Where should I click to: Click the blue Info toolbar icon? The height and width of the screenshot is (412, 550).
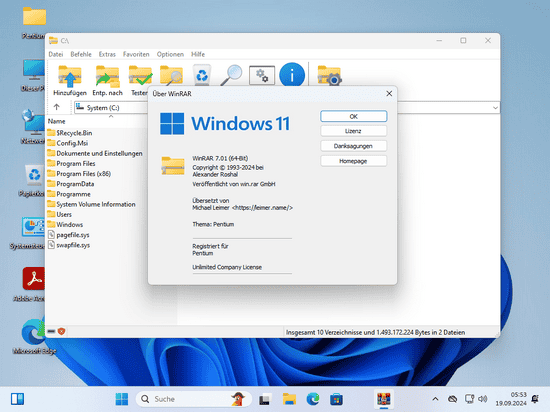click(292, 75)
